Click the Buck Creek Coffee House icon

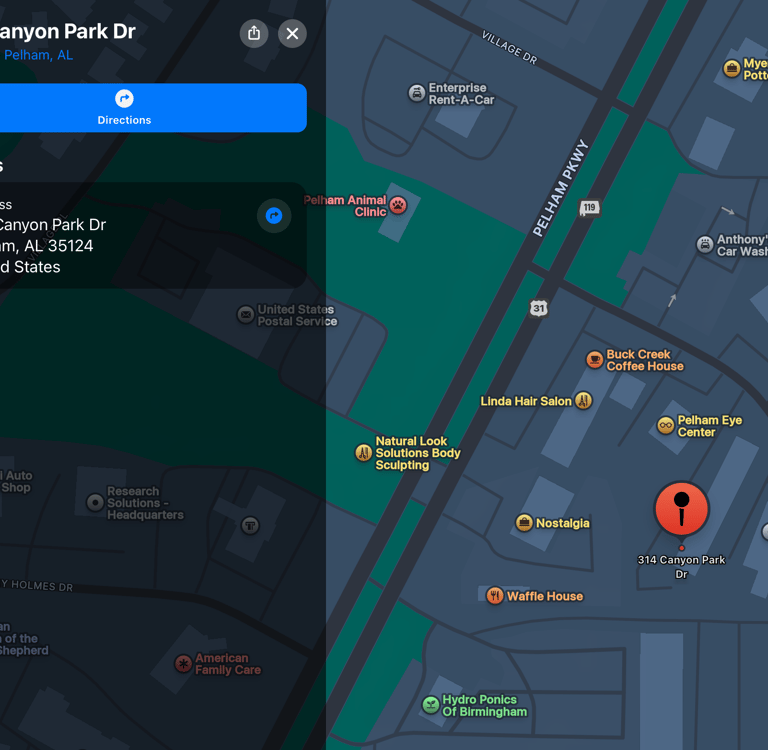pos(595,360)
